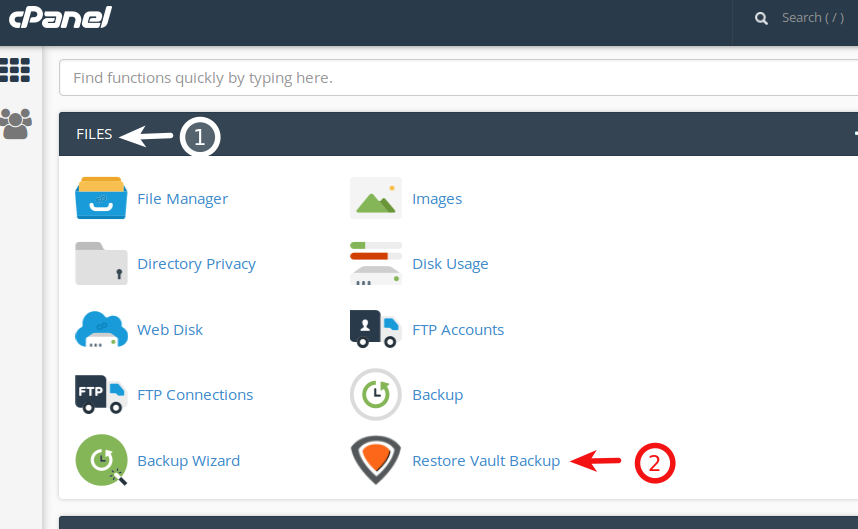This screenshot has width=858, height=529.
Task: Open the Disk Usage link
Action: (x=450, y=264)
